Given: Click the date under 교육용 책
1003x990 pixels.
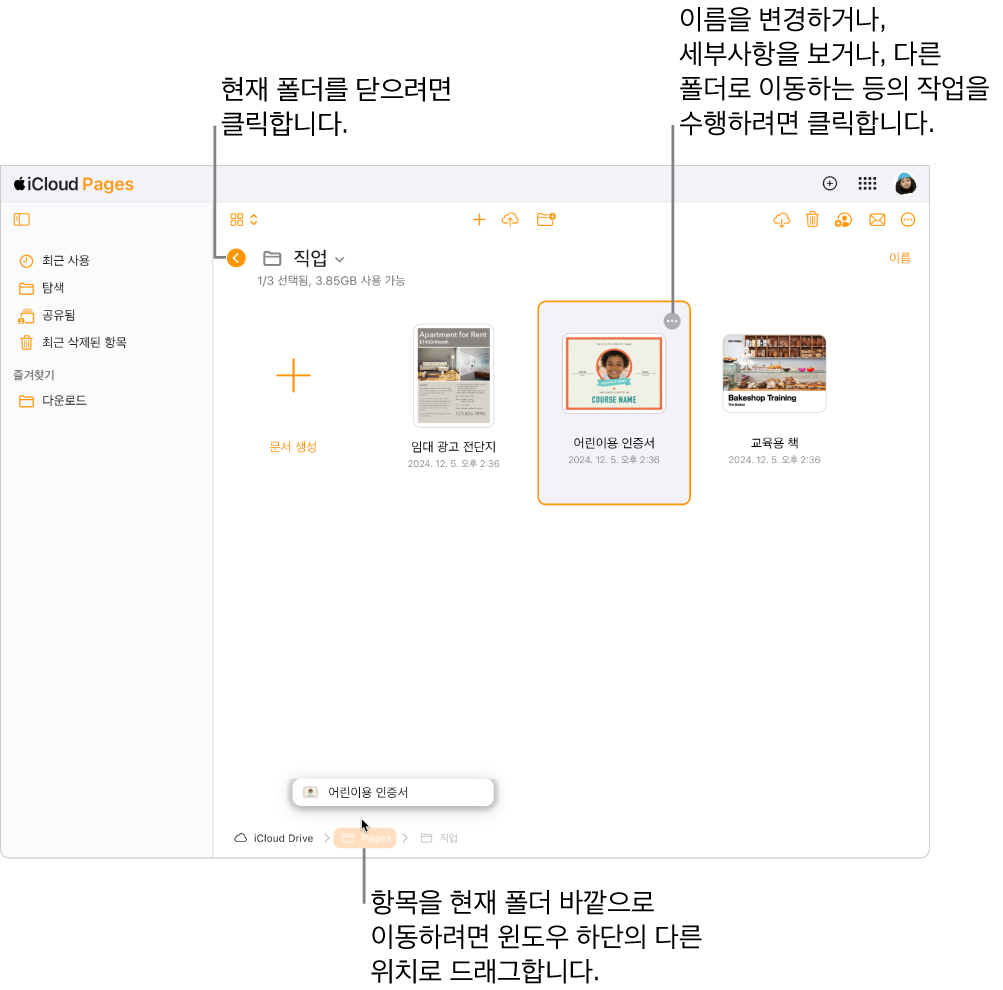Looking at the screenshot, I should [774, 460].
